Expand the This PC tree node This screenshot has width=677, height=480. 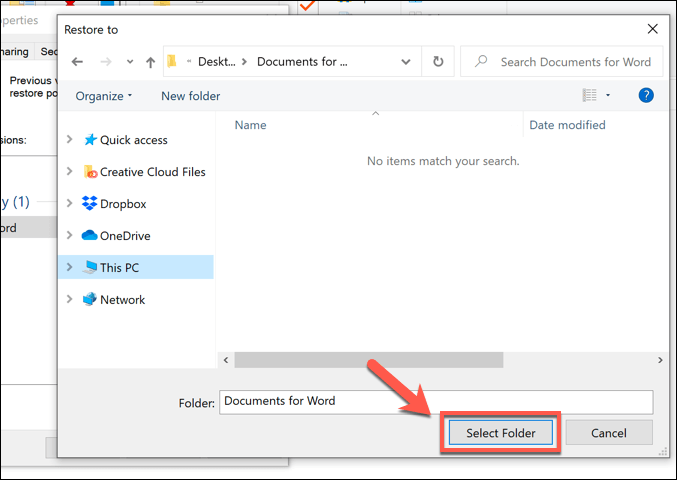69,267
